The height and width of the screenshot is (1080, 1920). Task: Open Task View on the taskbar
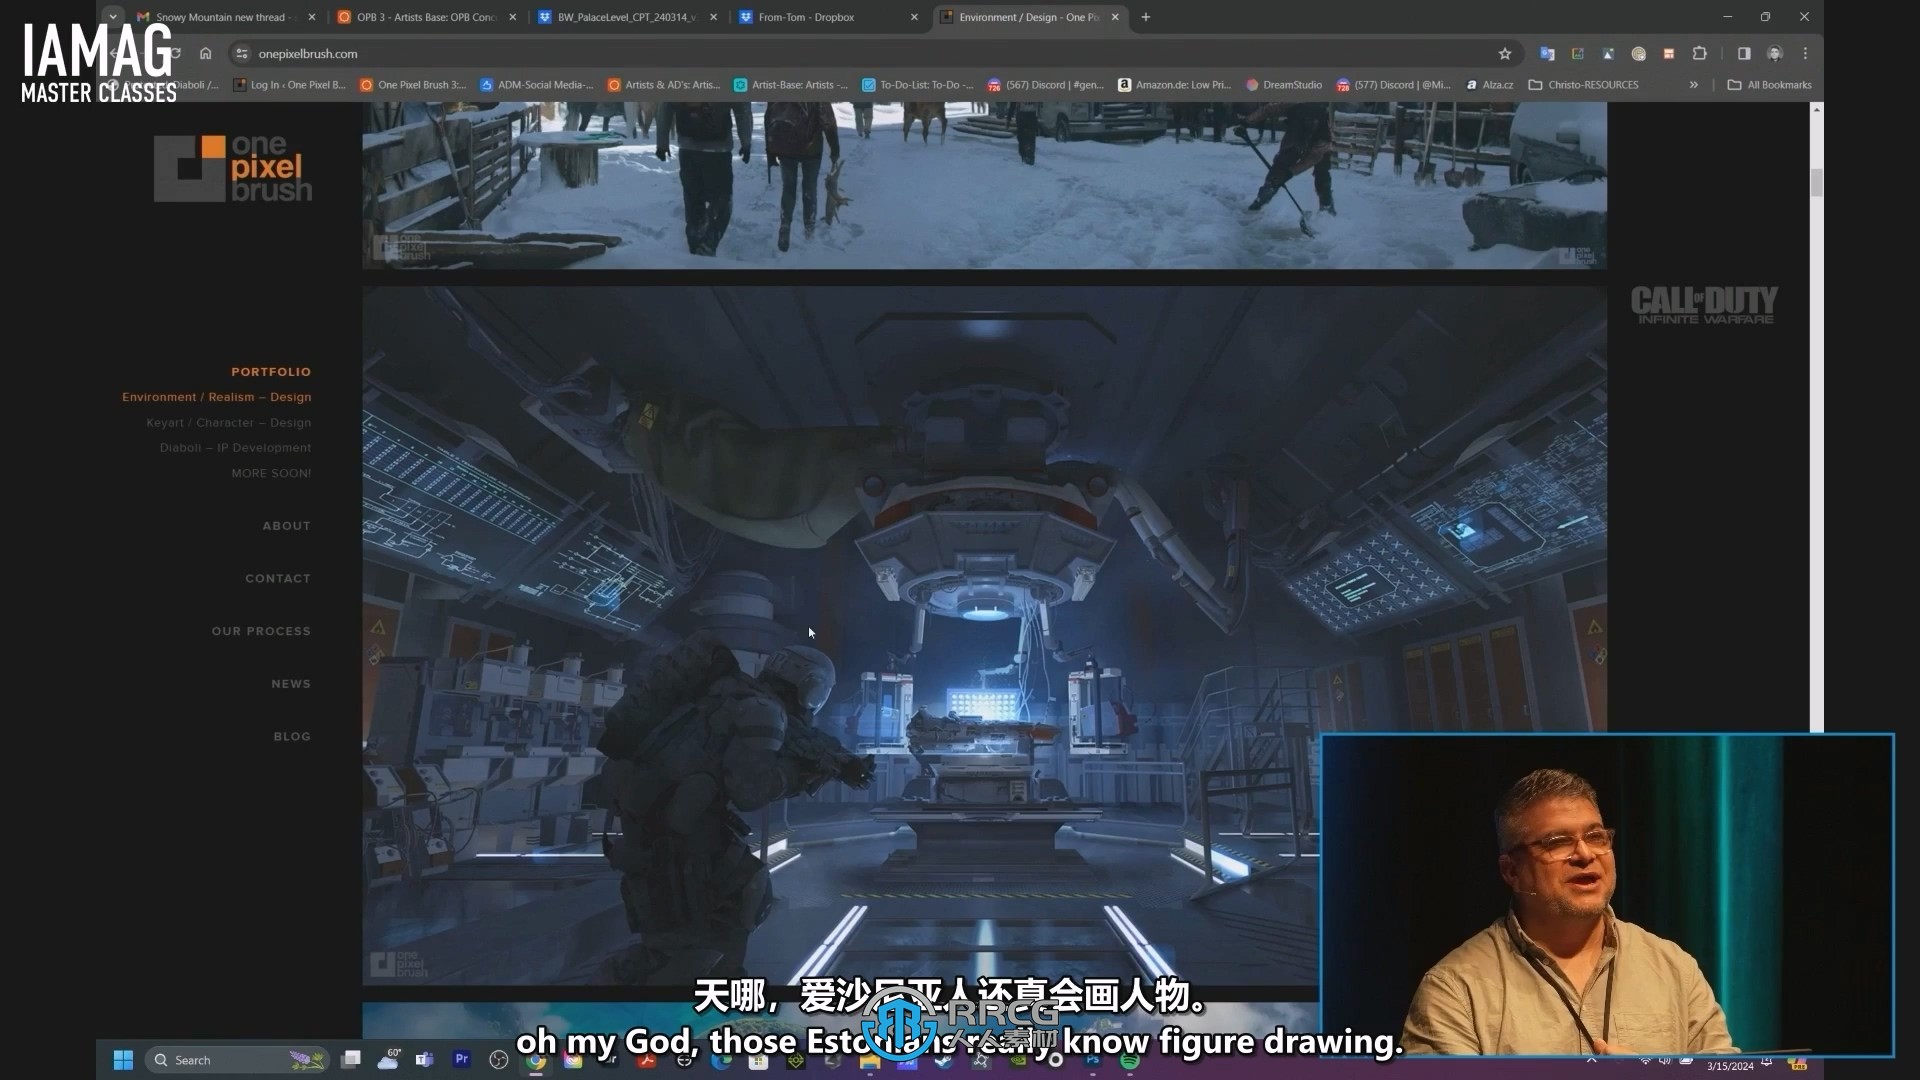pos(350,1060)
